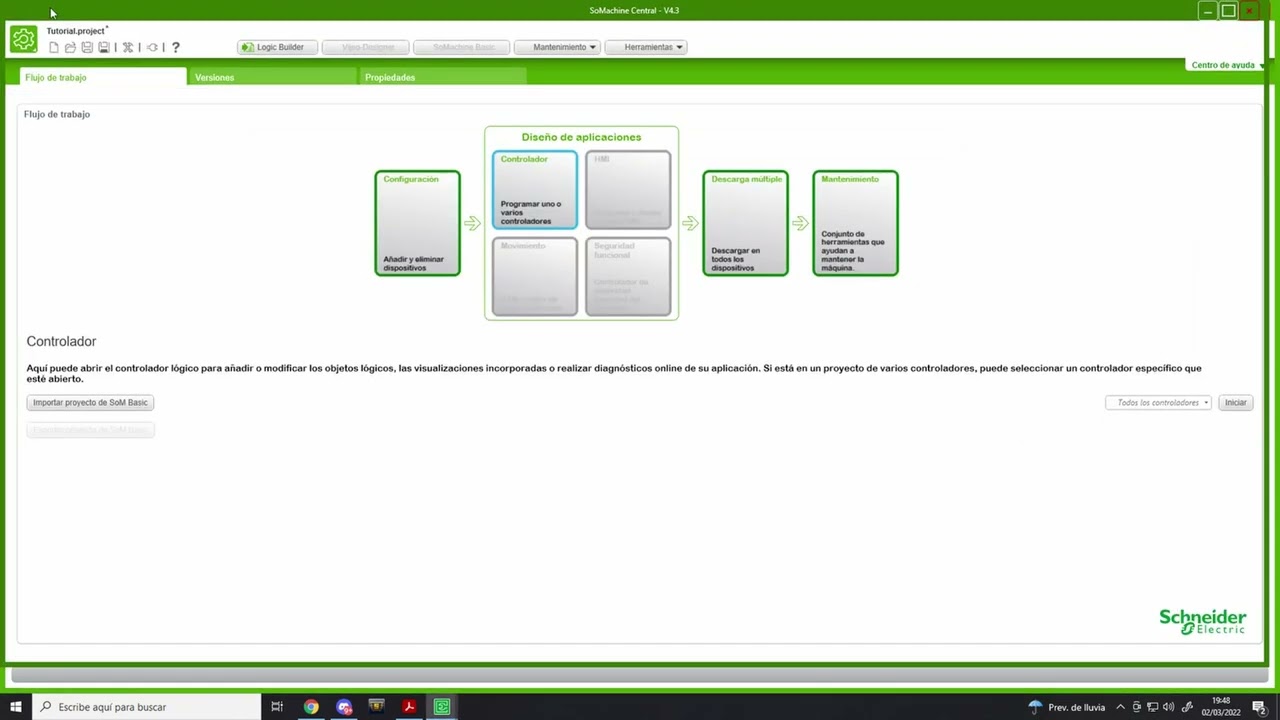This screenshot has height=720, width=1280.
Task: Open help via question mark icon
Action: [x=176, y=47]
